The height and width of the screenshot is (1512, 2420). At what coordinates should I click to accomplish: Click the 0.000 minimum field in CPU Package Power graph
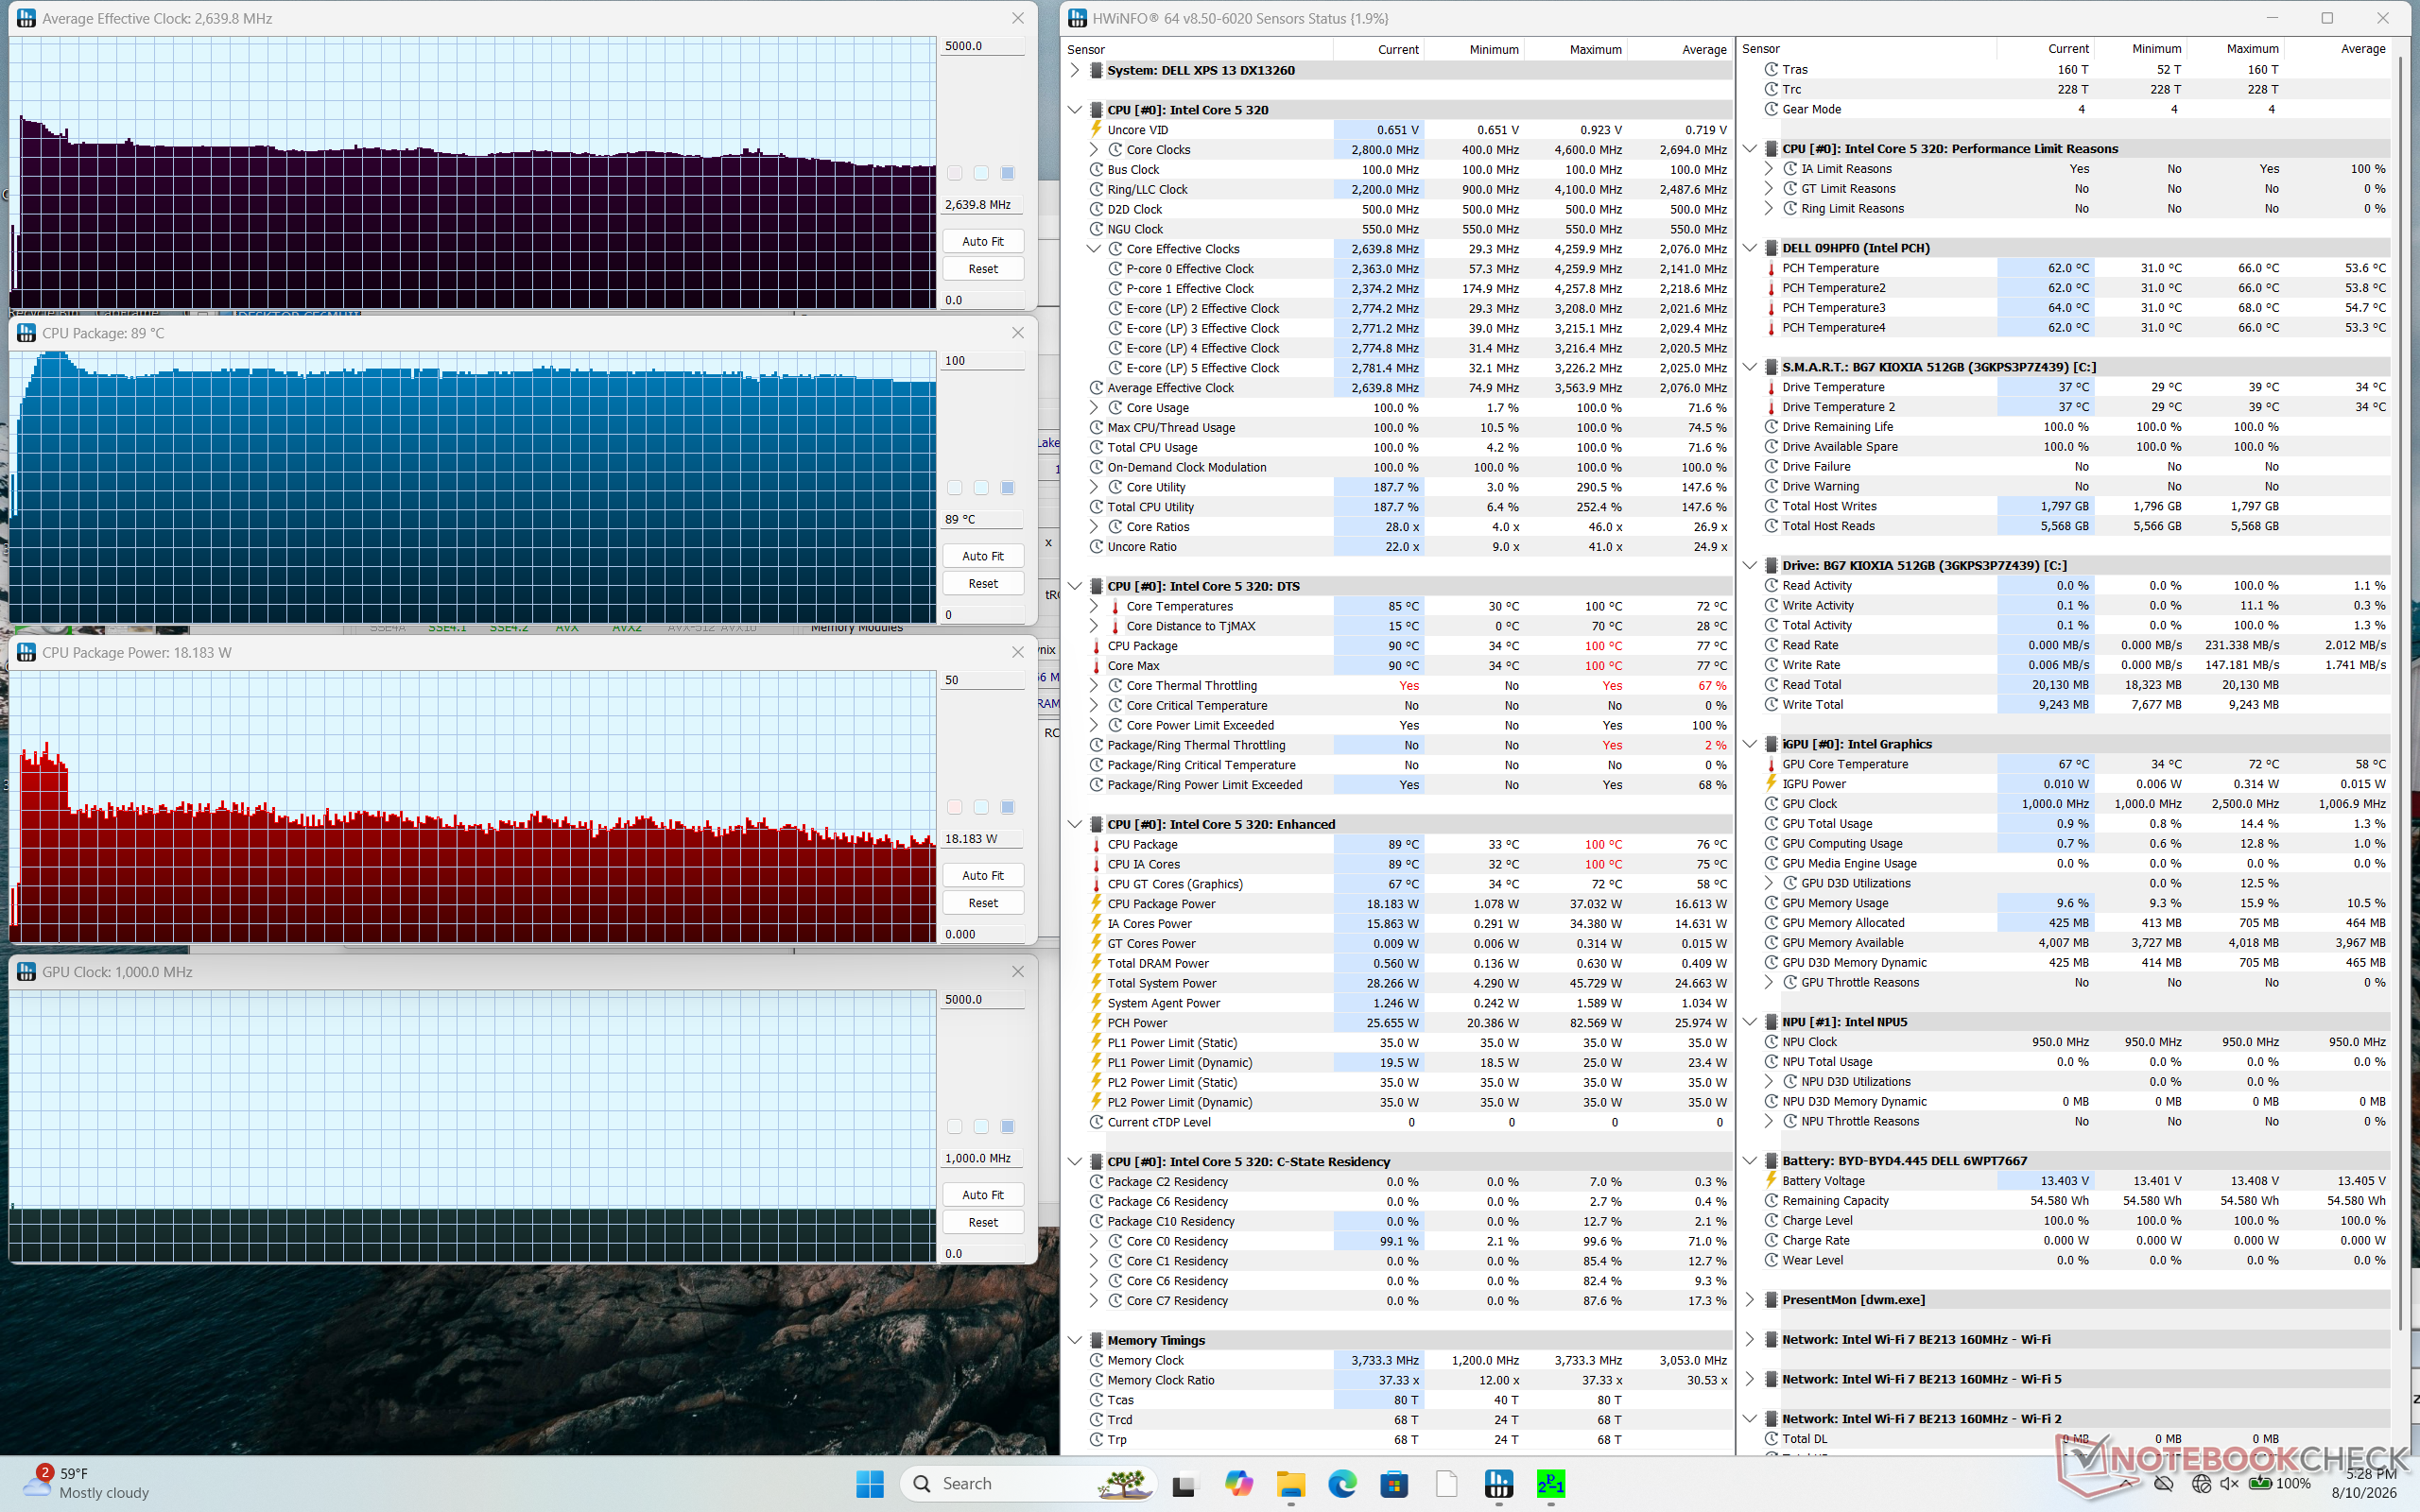click(983, 934)
